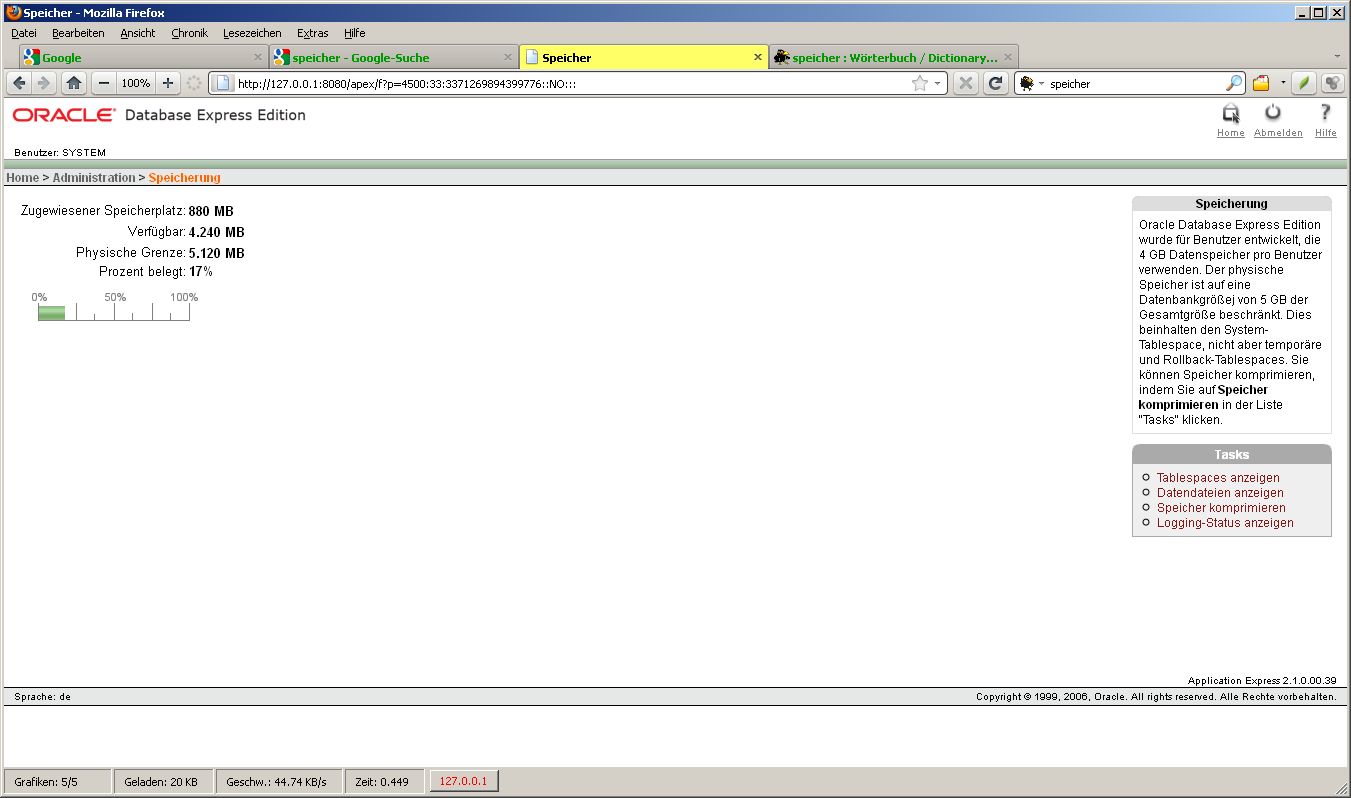
Task: Click the green leaf toolbar icon
Action: (1303, 84)
